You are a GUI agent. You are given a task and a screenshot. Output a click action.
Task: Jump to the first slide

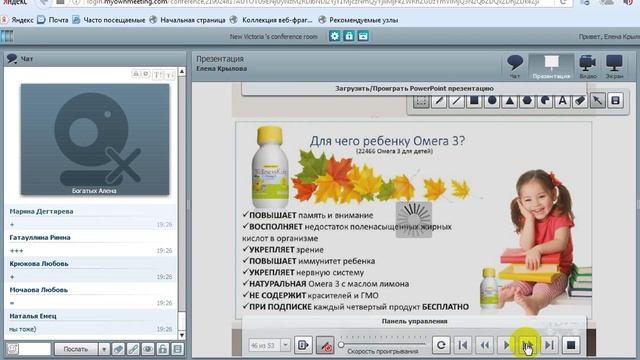click(x=463, y=345)
